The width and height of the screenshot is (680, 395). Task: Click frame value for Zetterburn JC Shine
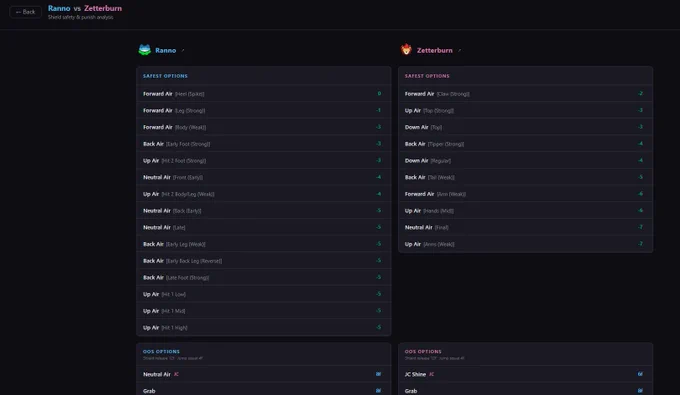pyautogui.click(x=640, y=374)
